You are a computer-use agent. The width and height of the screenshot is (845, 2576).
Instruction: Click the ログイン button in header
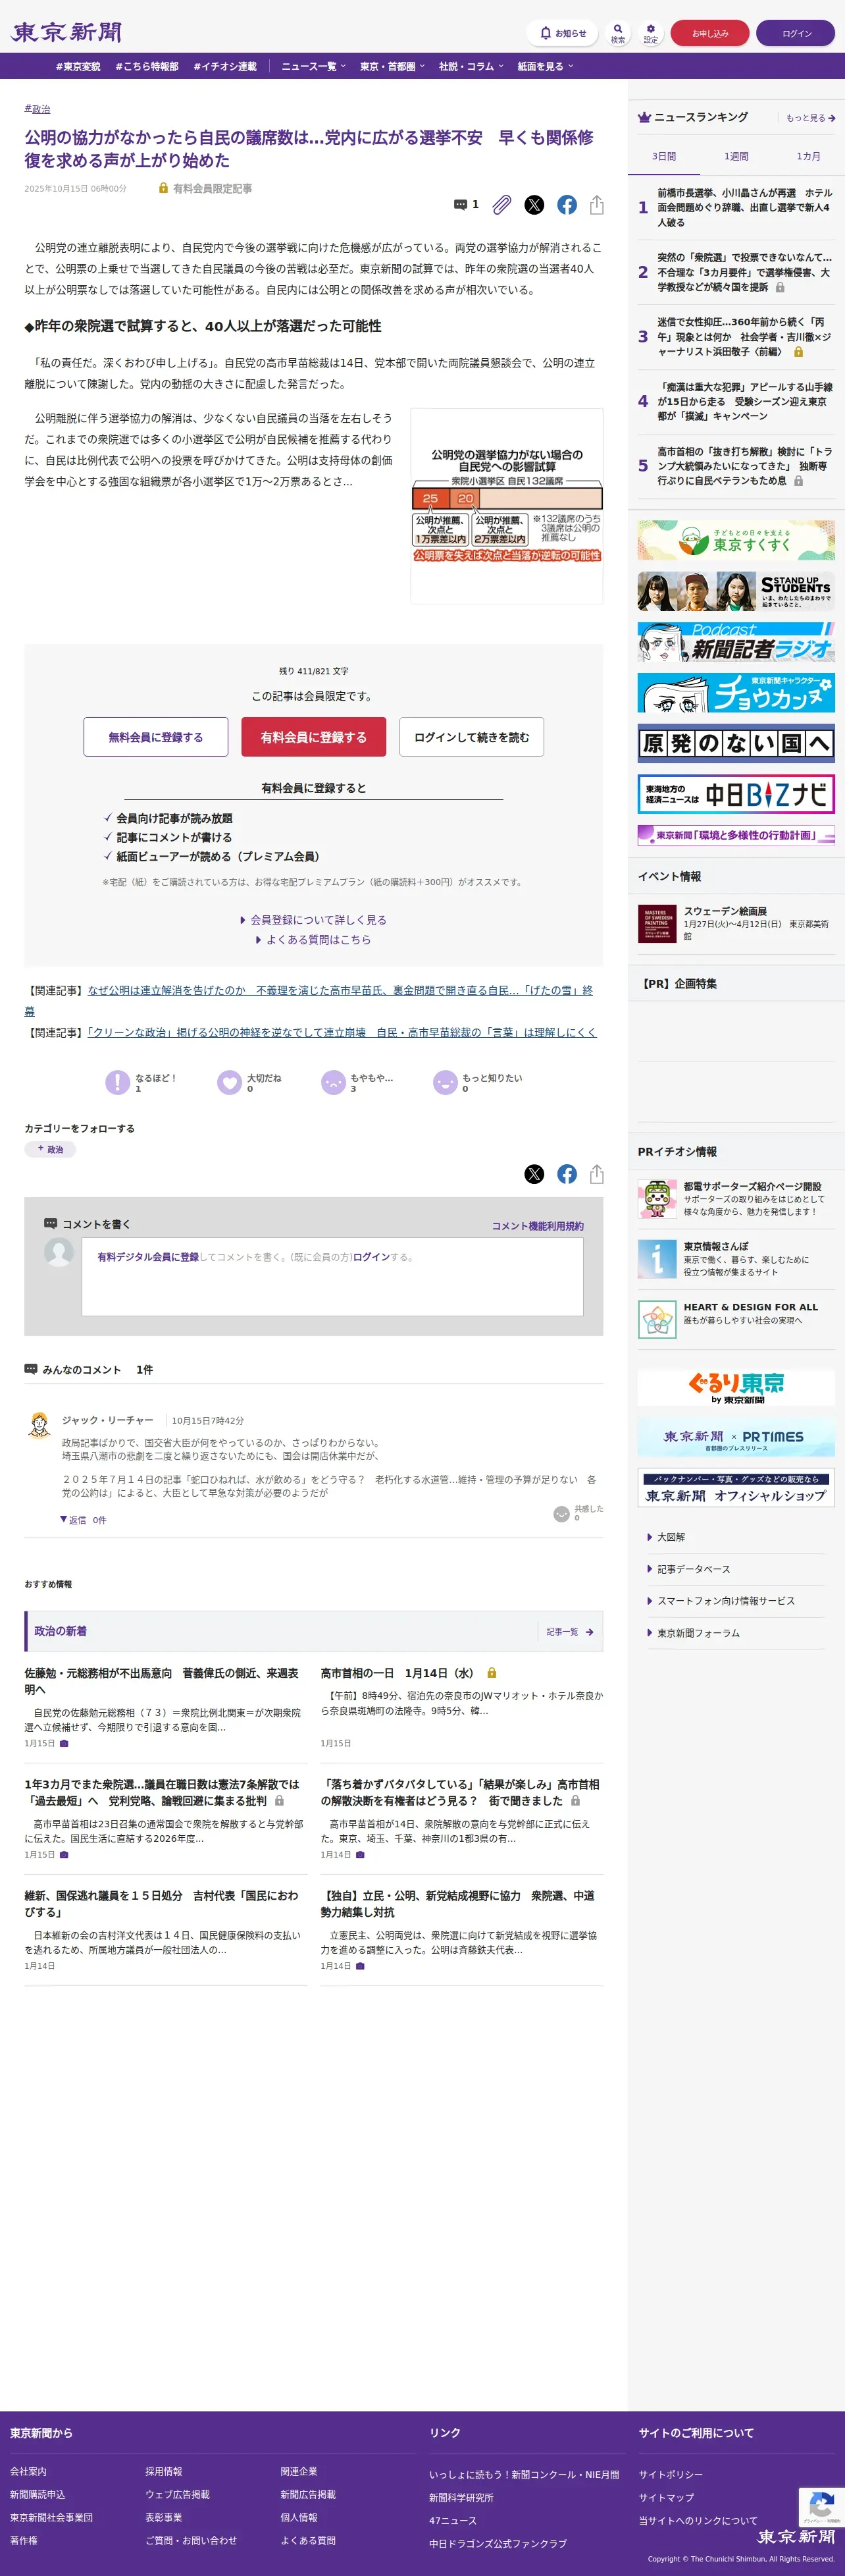pyautogui.click(x=796, y=33)
